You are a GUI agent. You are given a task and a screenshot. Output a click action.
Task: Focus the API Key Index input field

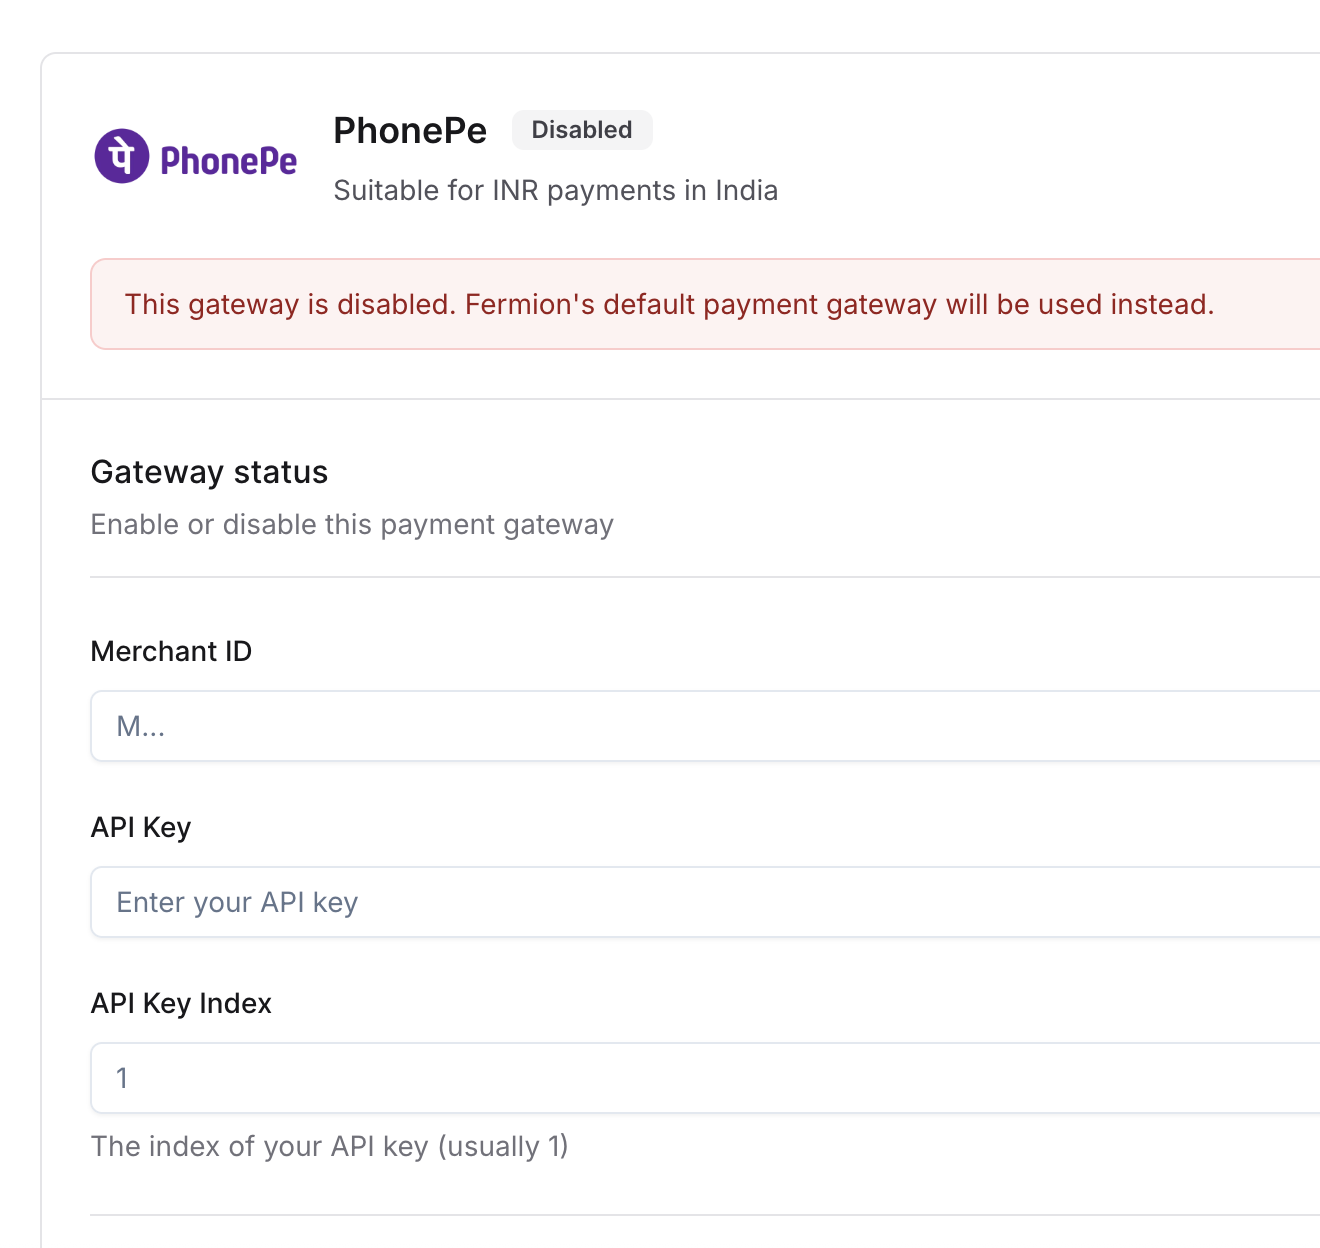[700, 1078]
